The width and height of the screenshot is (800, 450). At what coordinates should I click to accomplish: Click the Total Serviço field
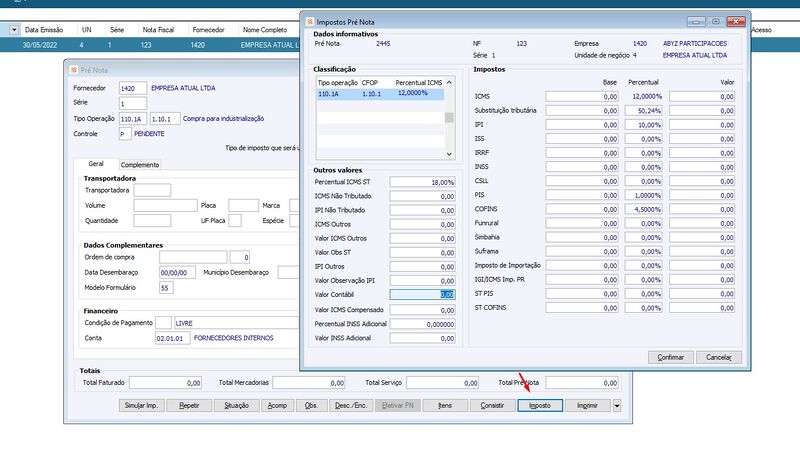coord(442,383)
